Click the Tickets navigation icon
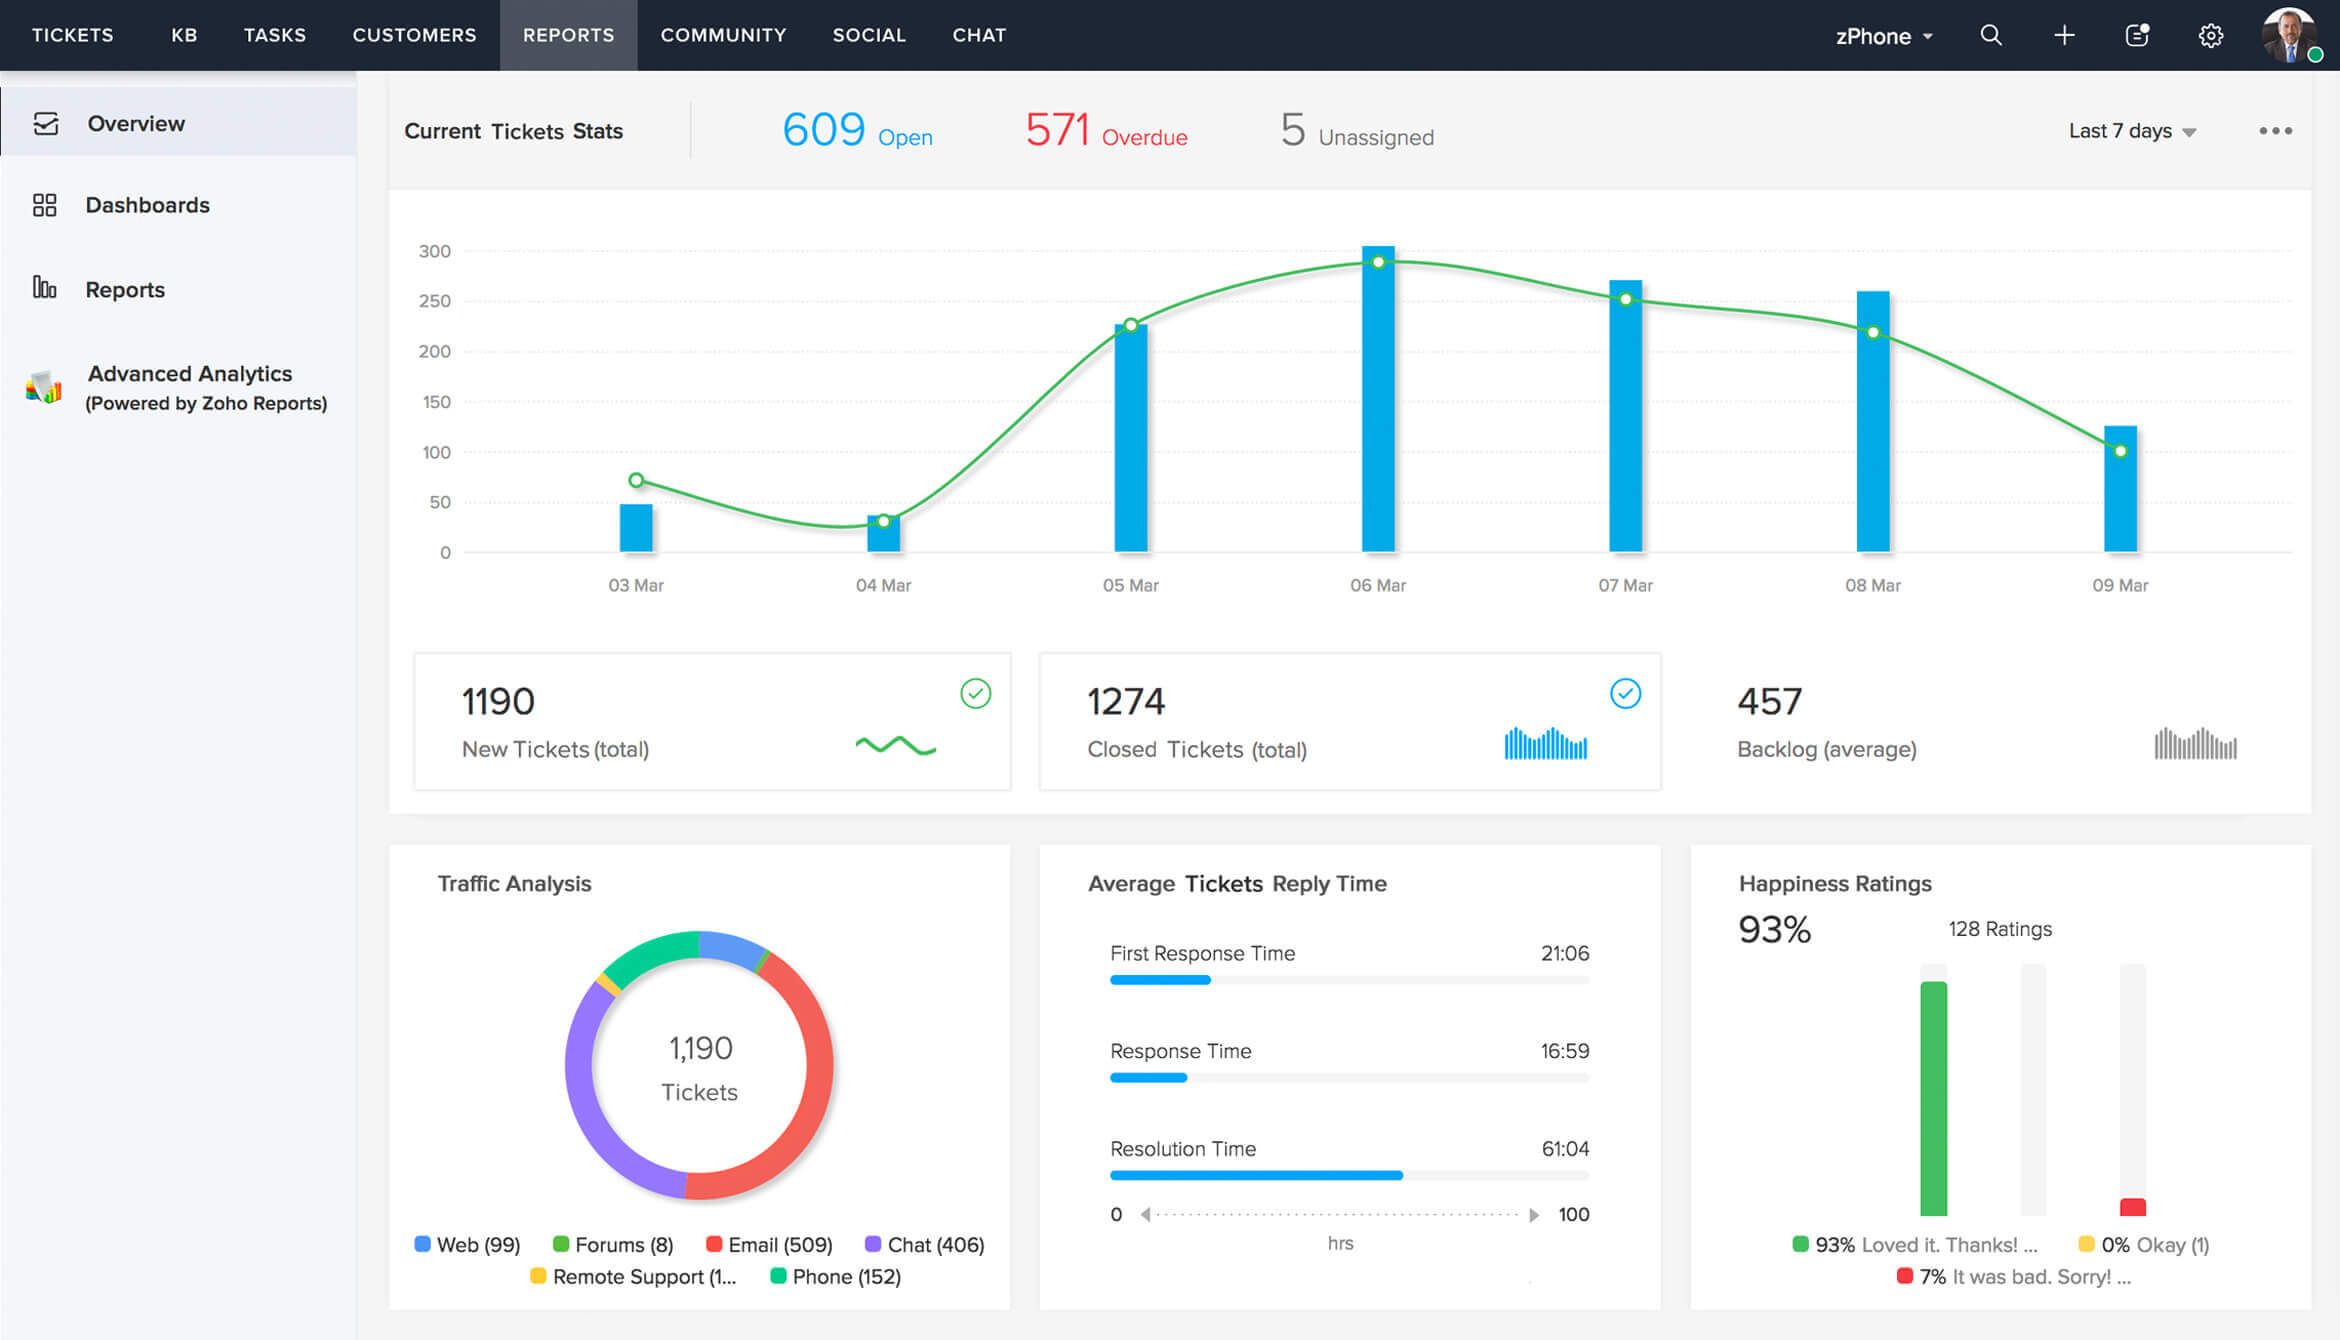This screenshot has height=1340, width=2340. click(x=69, y=34)
